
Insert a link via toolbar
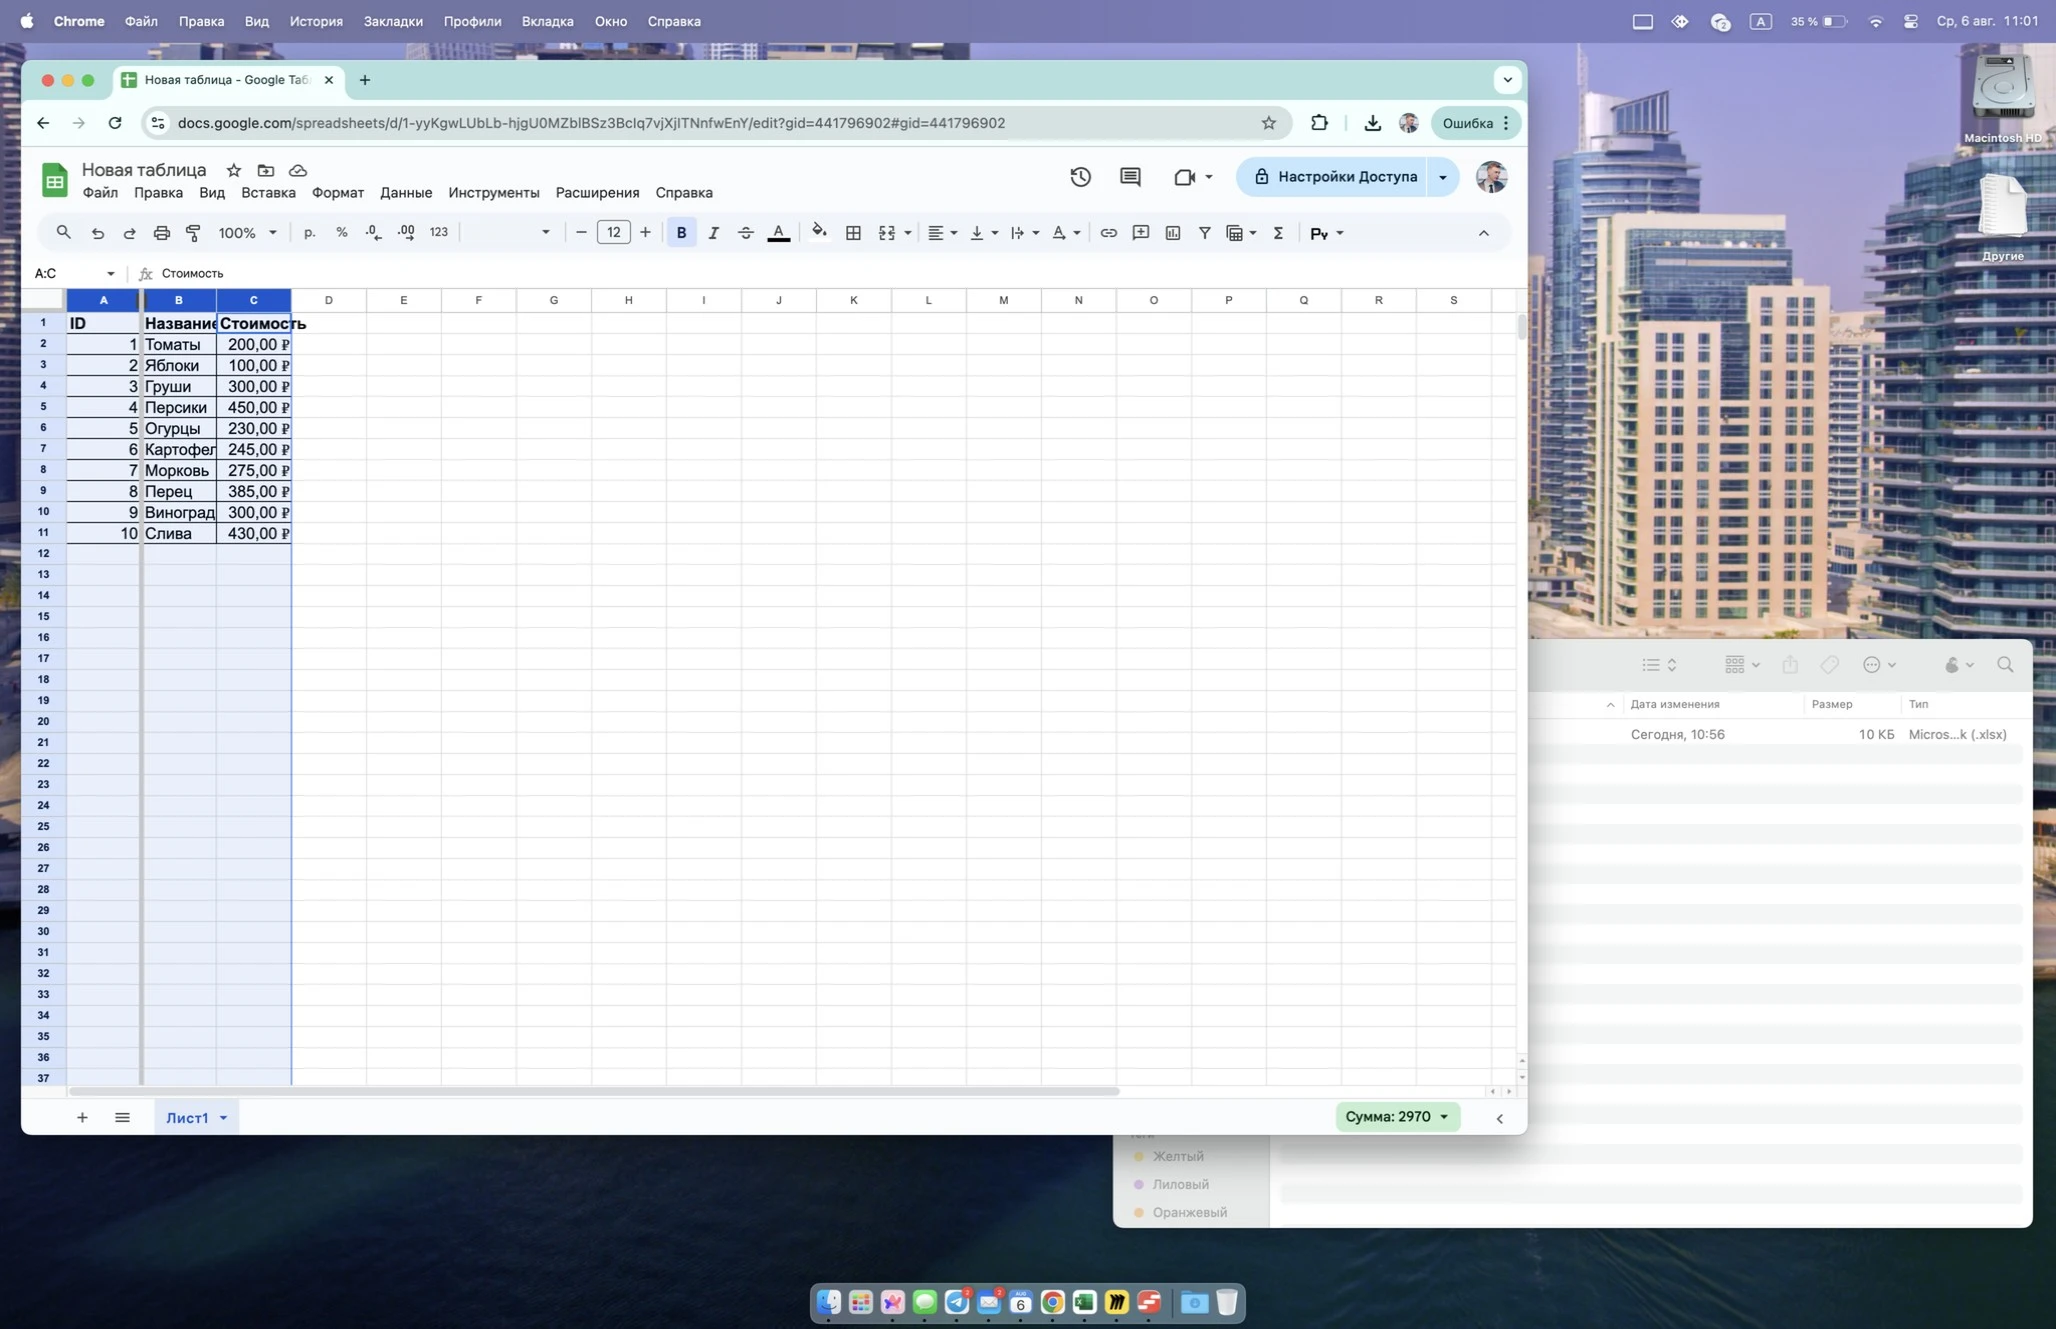coord(1107,232)
